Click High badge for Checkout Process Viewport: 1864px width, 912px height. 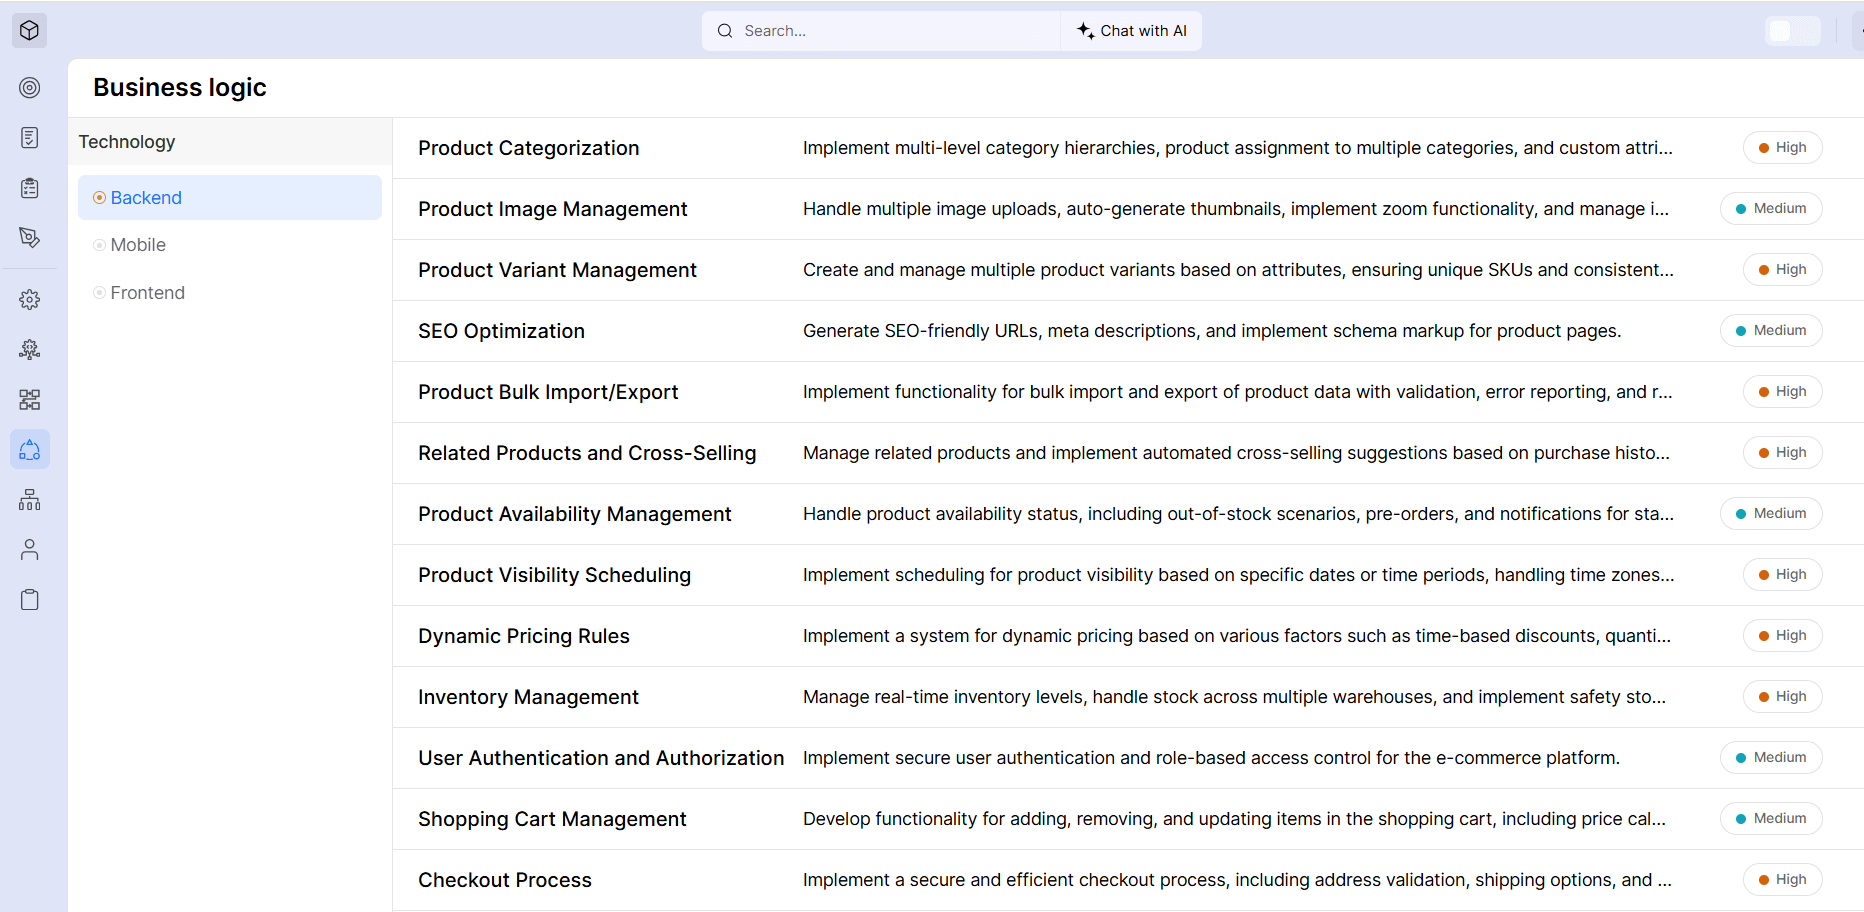click(x=1782, y=880)
